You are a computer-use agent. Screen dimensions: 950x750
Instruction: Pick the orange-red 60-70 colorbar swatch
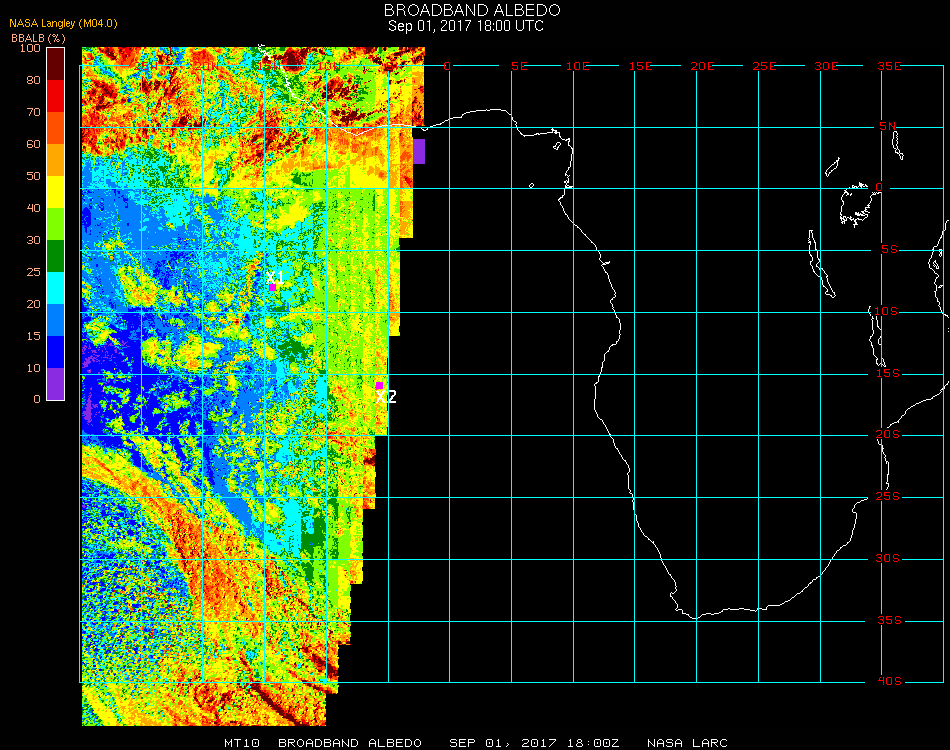pyautogui.click(x=56, y=128)
